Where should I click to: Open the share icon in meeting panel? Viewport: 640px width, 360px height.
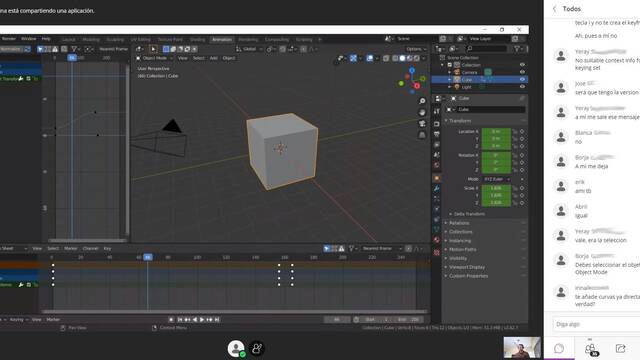pyautogui.click(x=620, y=348)
